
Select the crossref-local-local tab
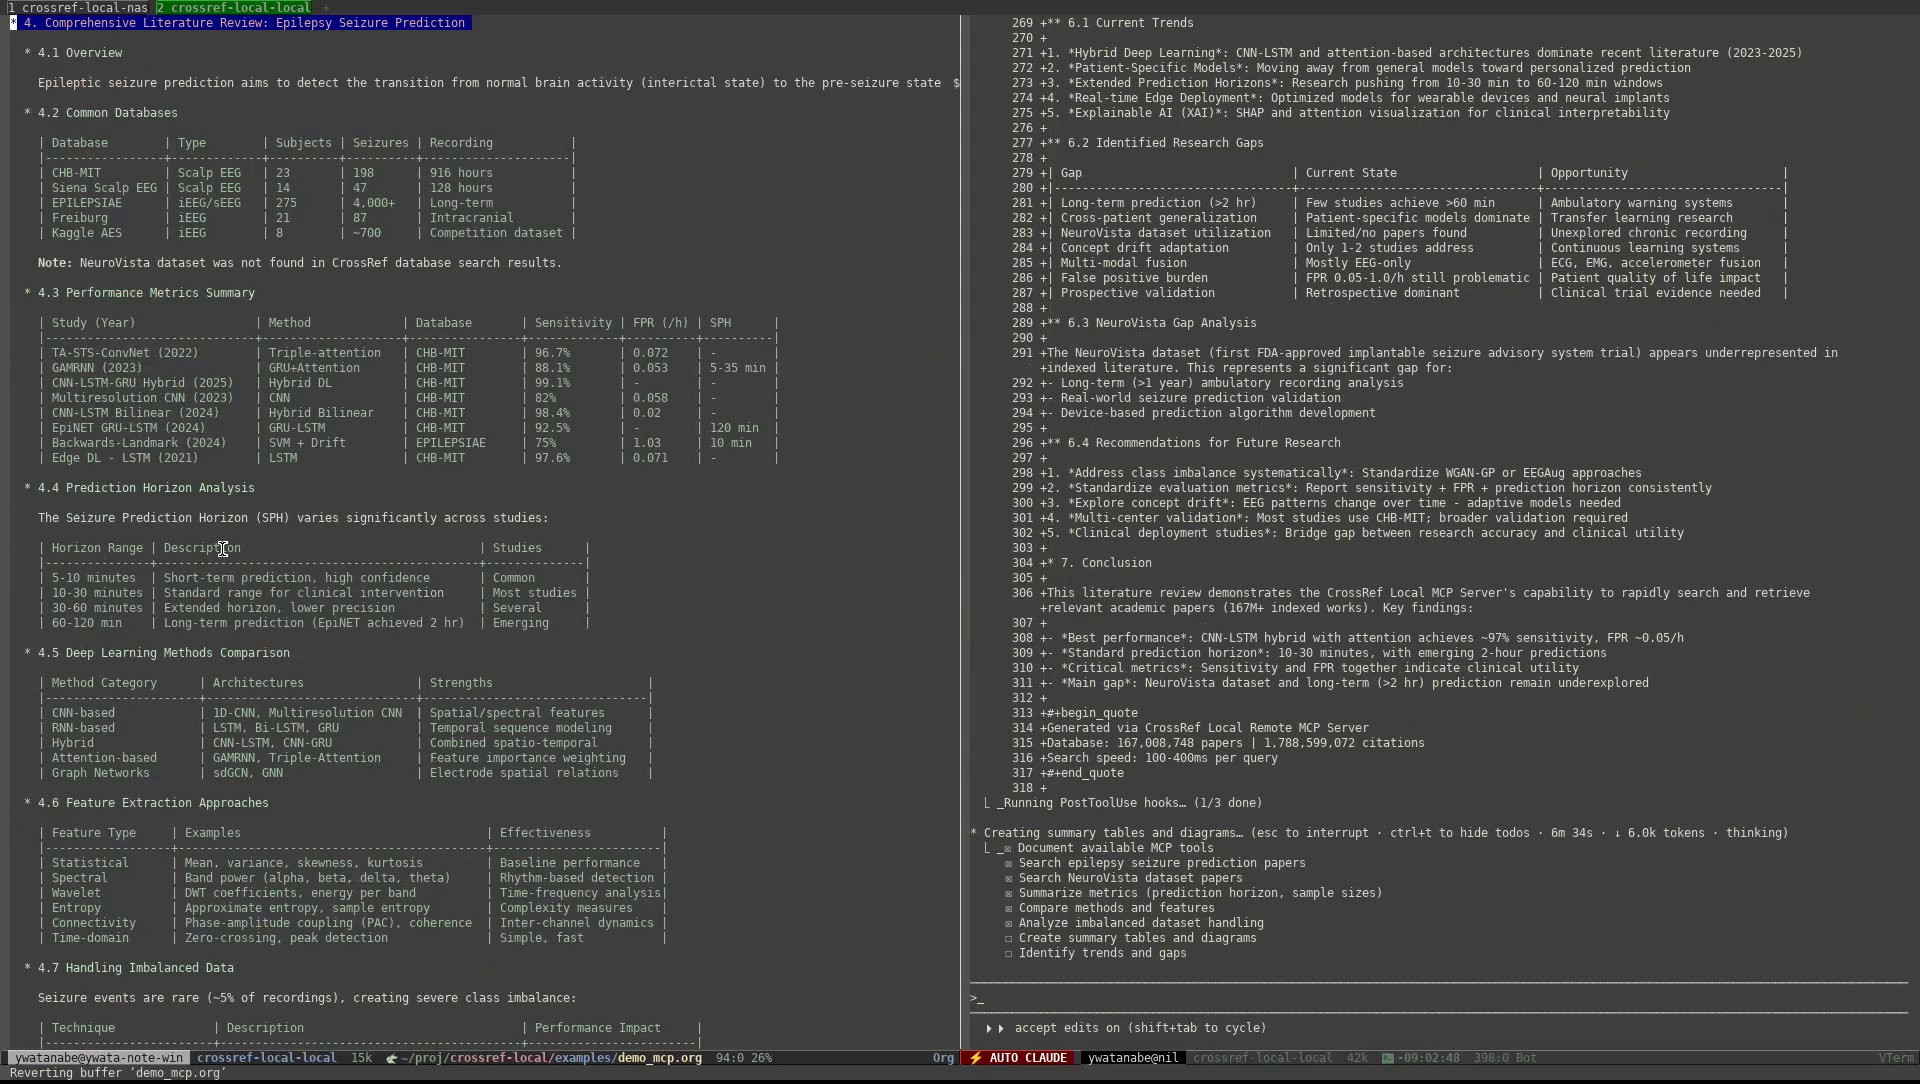coord(233,7)
